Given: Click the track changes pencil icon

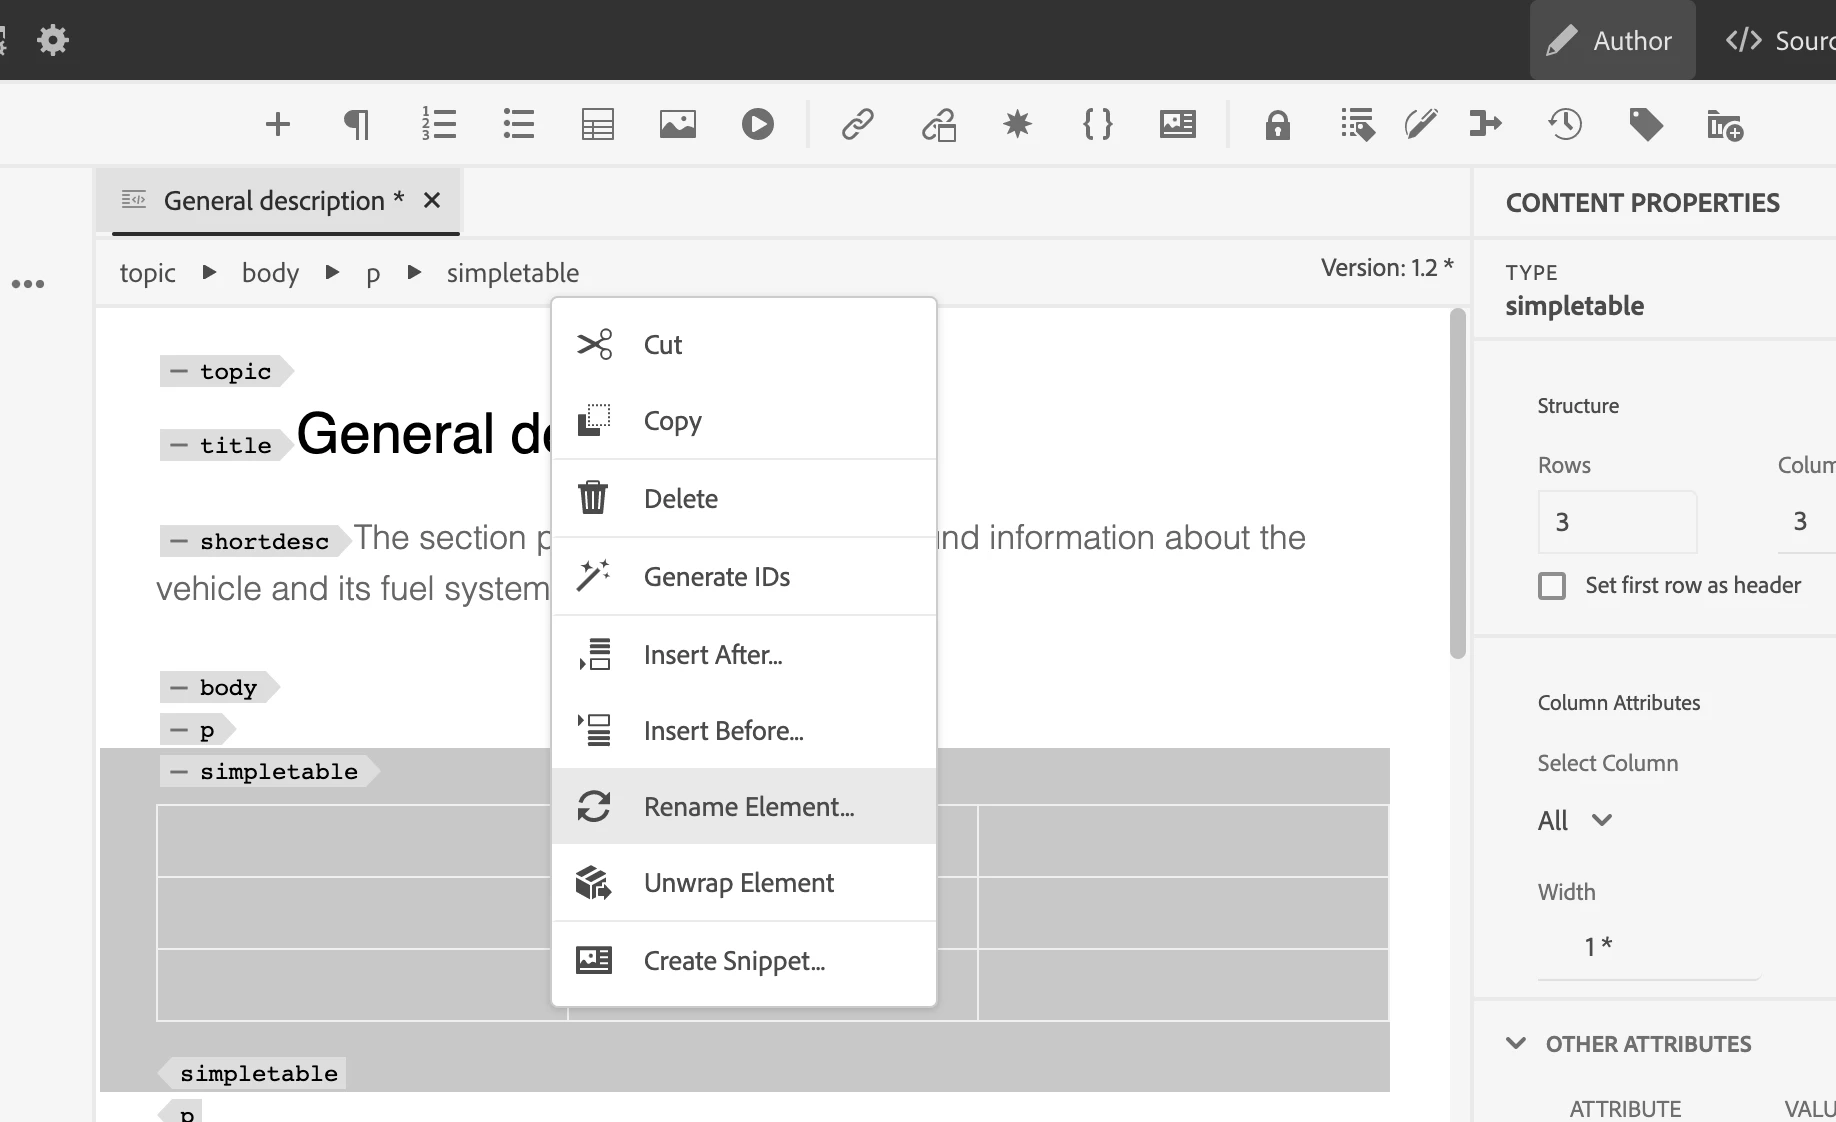Looking at the screenshot, I should point(1420,125).
